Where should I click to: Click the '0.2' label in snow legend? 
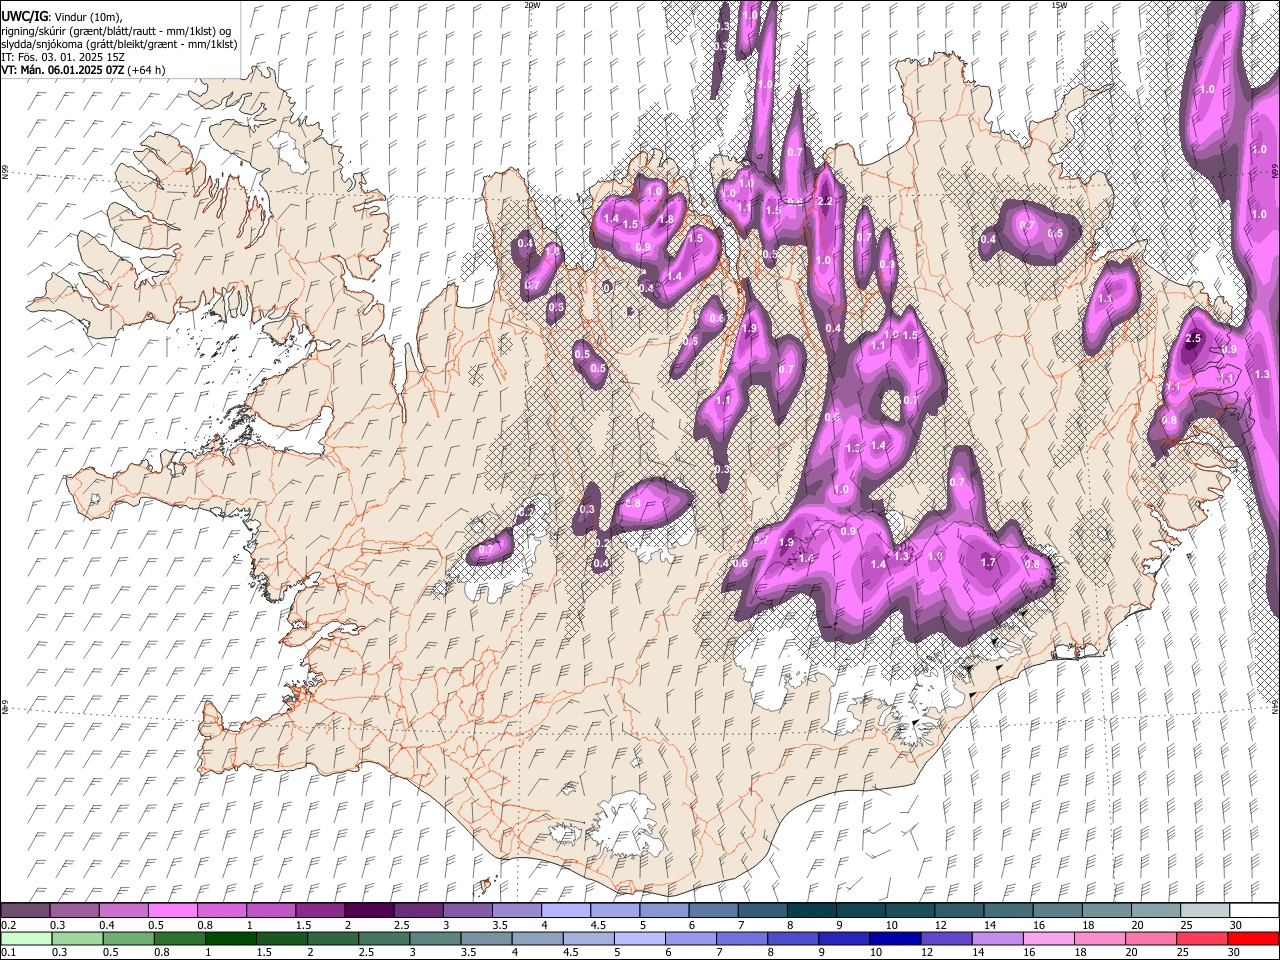(x=8, y=925)
